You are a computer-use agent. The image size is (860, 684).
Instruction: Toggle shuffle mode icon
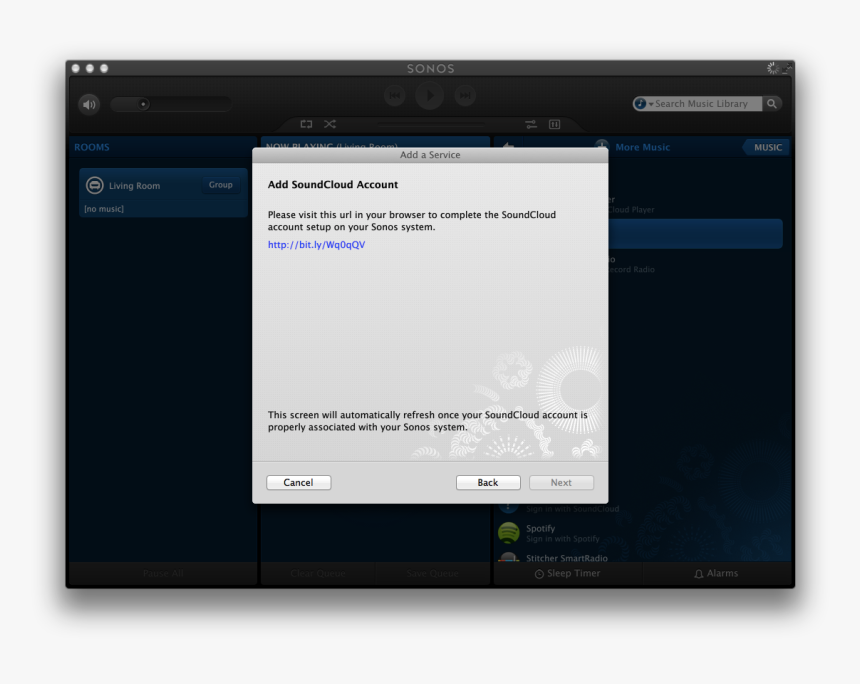tap(330, 124)
